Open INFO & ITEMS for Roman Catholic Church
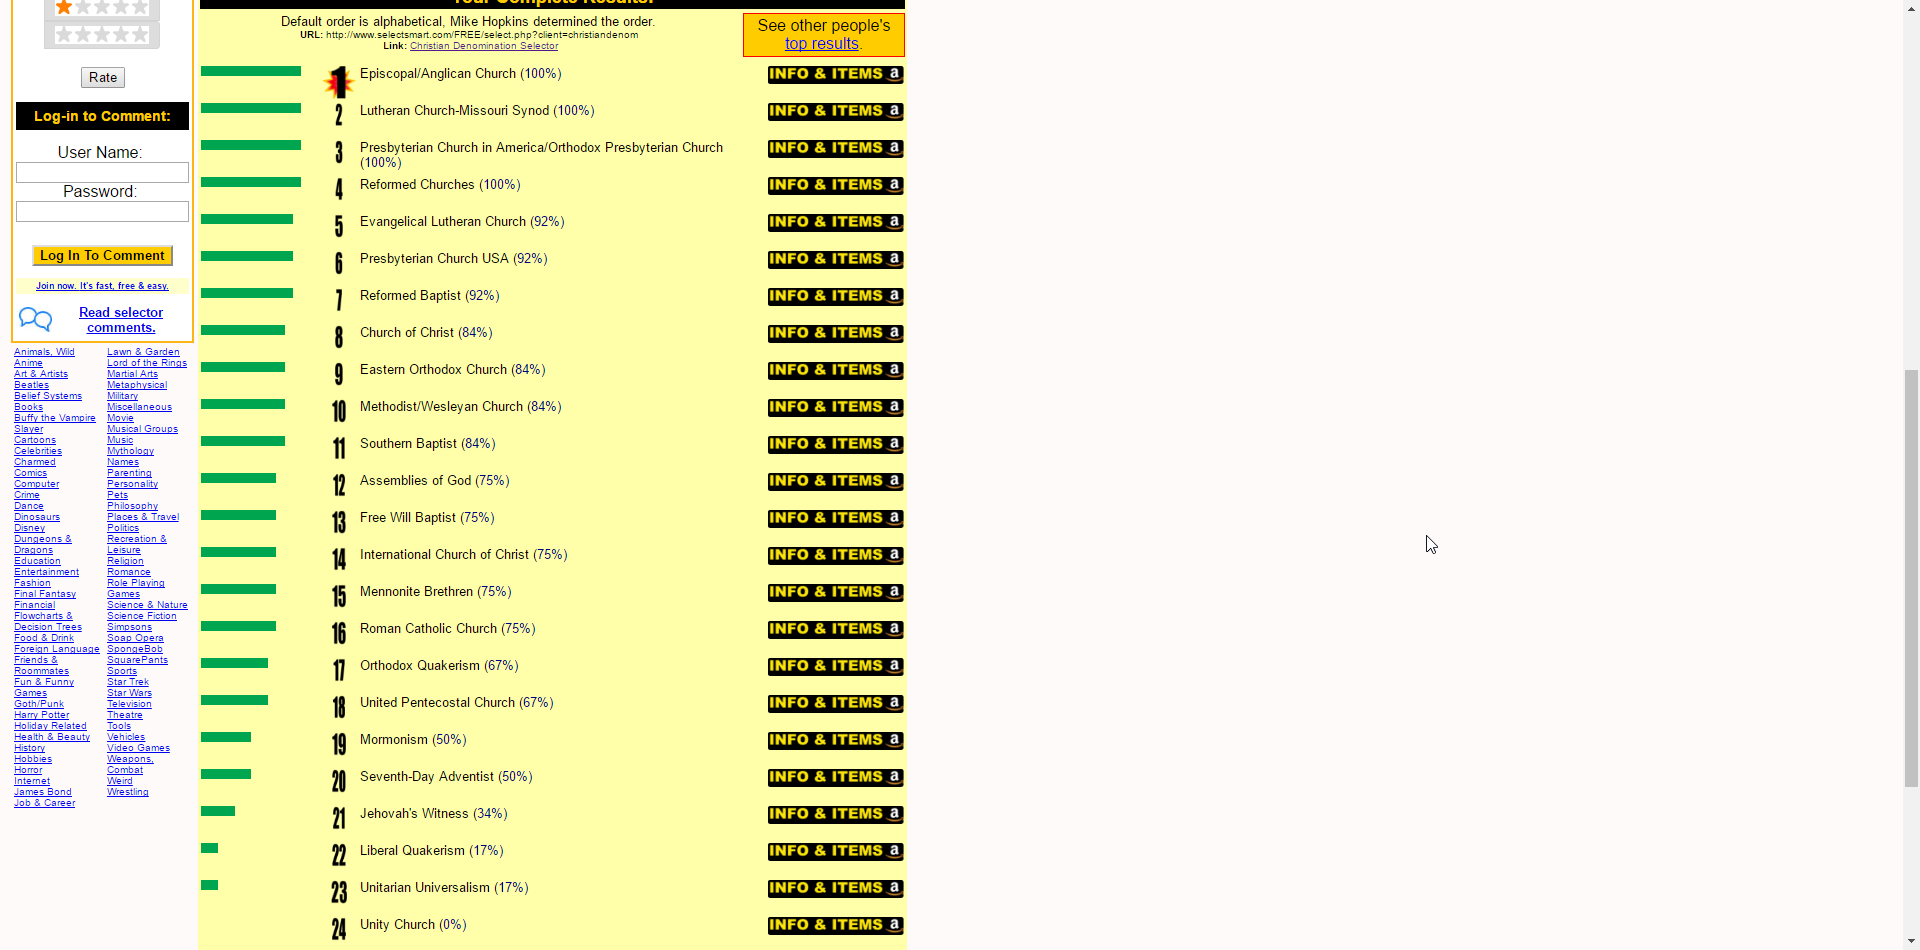1920x950 pixels. pyautogui.click(x=835, y=629)
